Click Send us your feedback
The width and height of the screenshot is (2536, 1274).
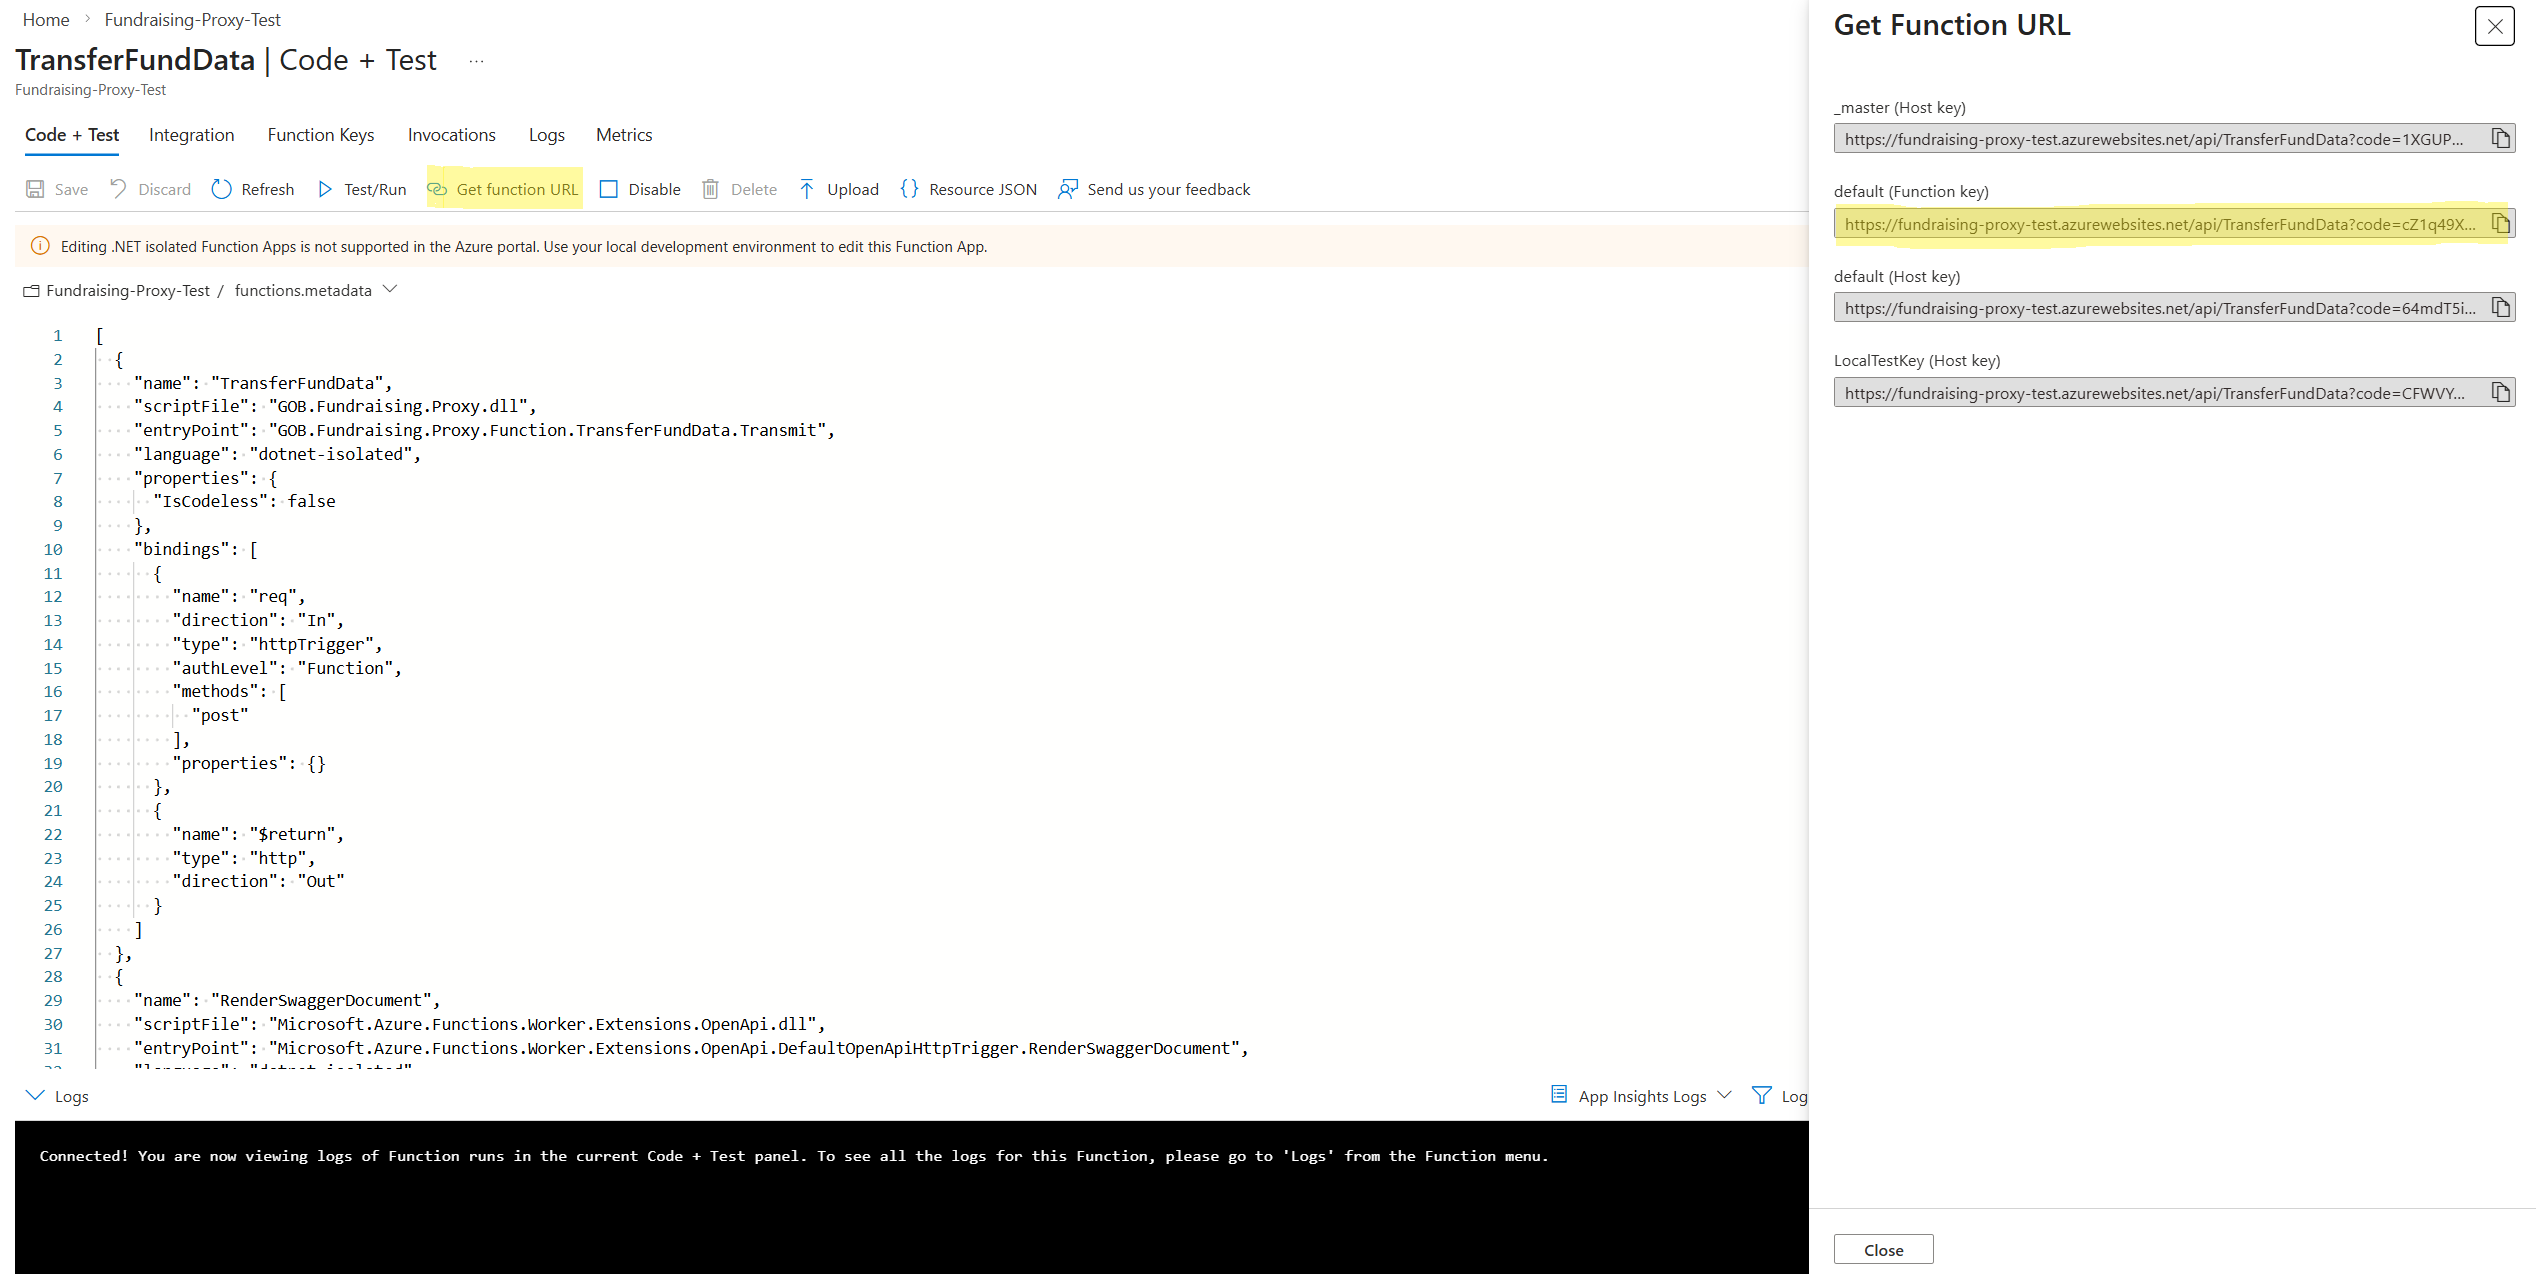pos(1168,189)
